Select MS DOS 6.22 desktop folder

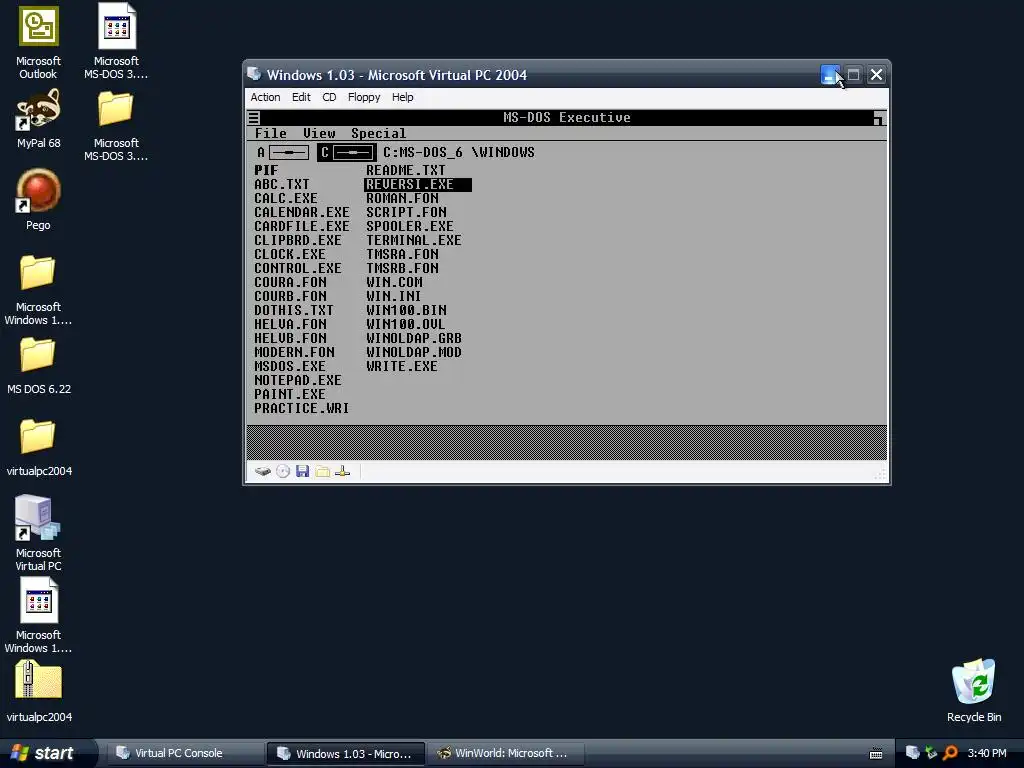click(39, 366)
